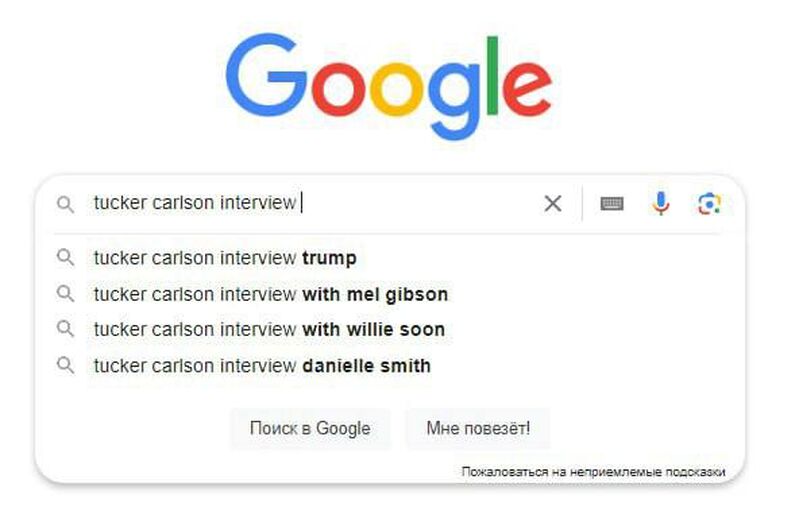Viewport: 799px width, 522px height.
Task: Click the Google logo
Action: tap(389, 88)
